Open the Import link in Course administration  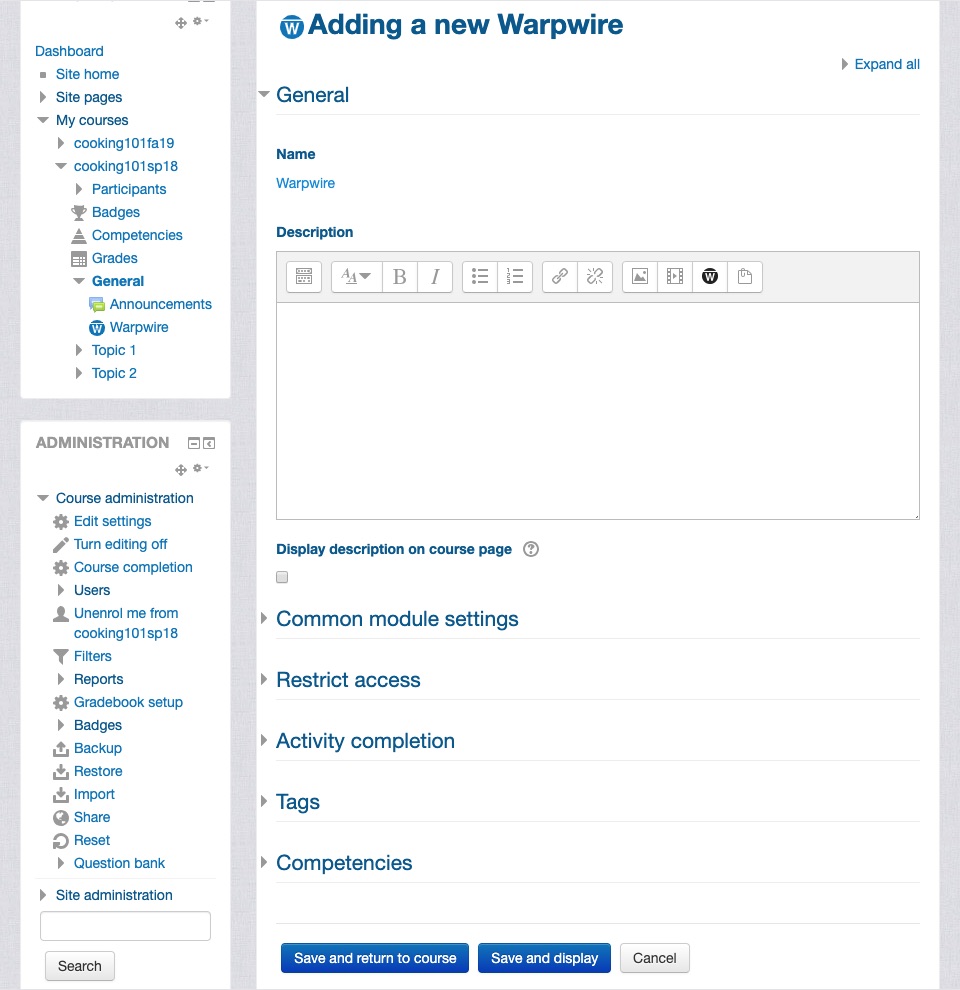[94, 794]
